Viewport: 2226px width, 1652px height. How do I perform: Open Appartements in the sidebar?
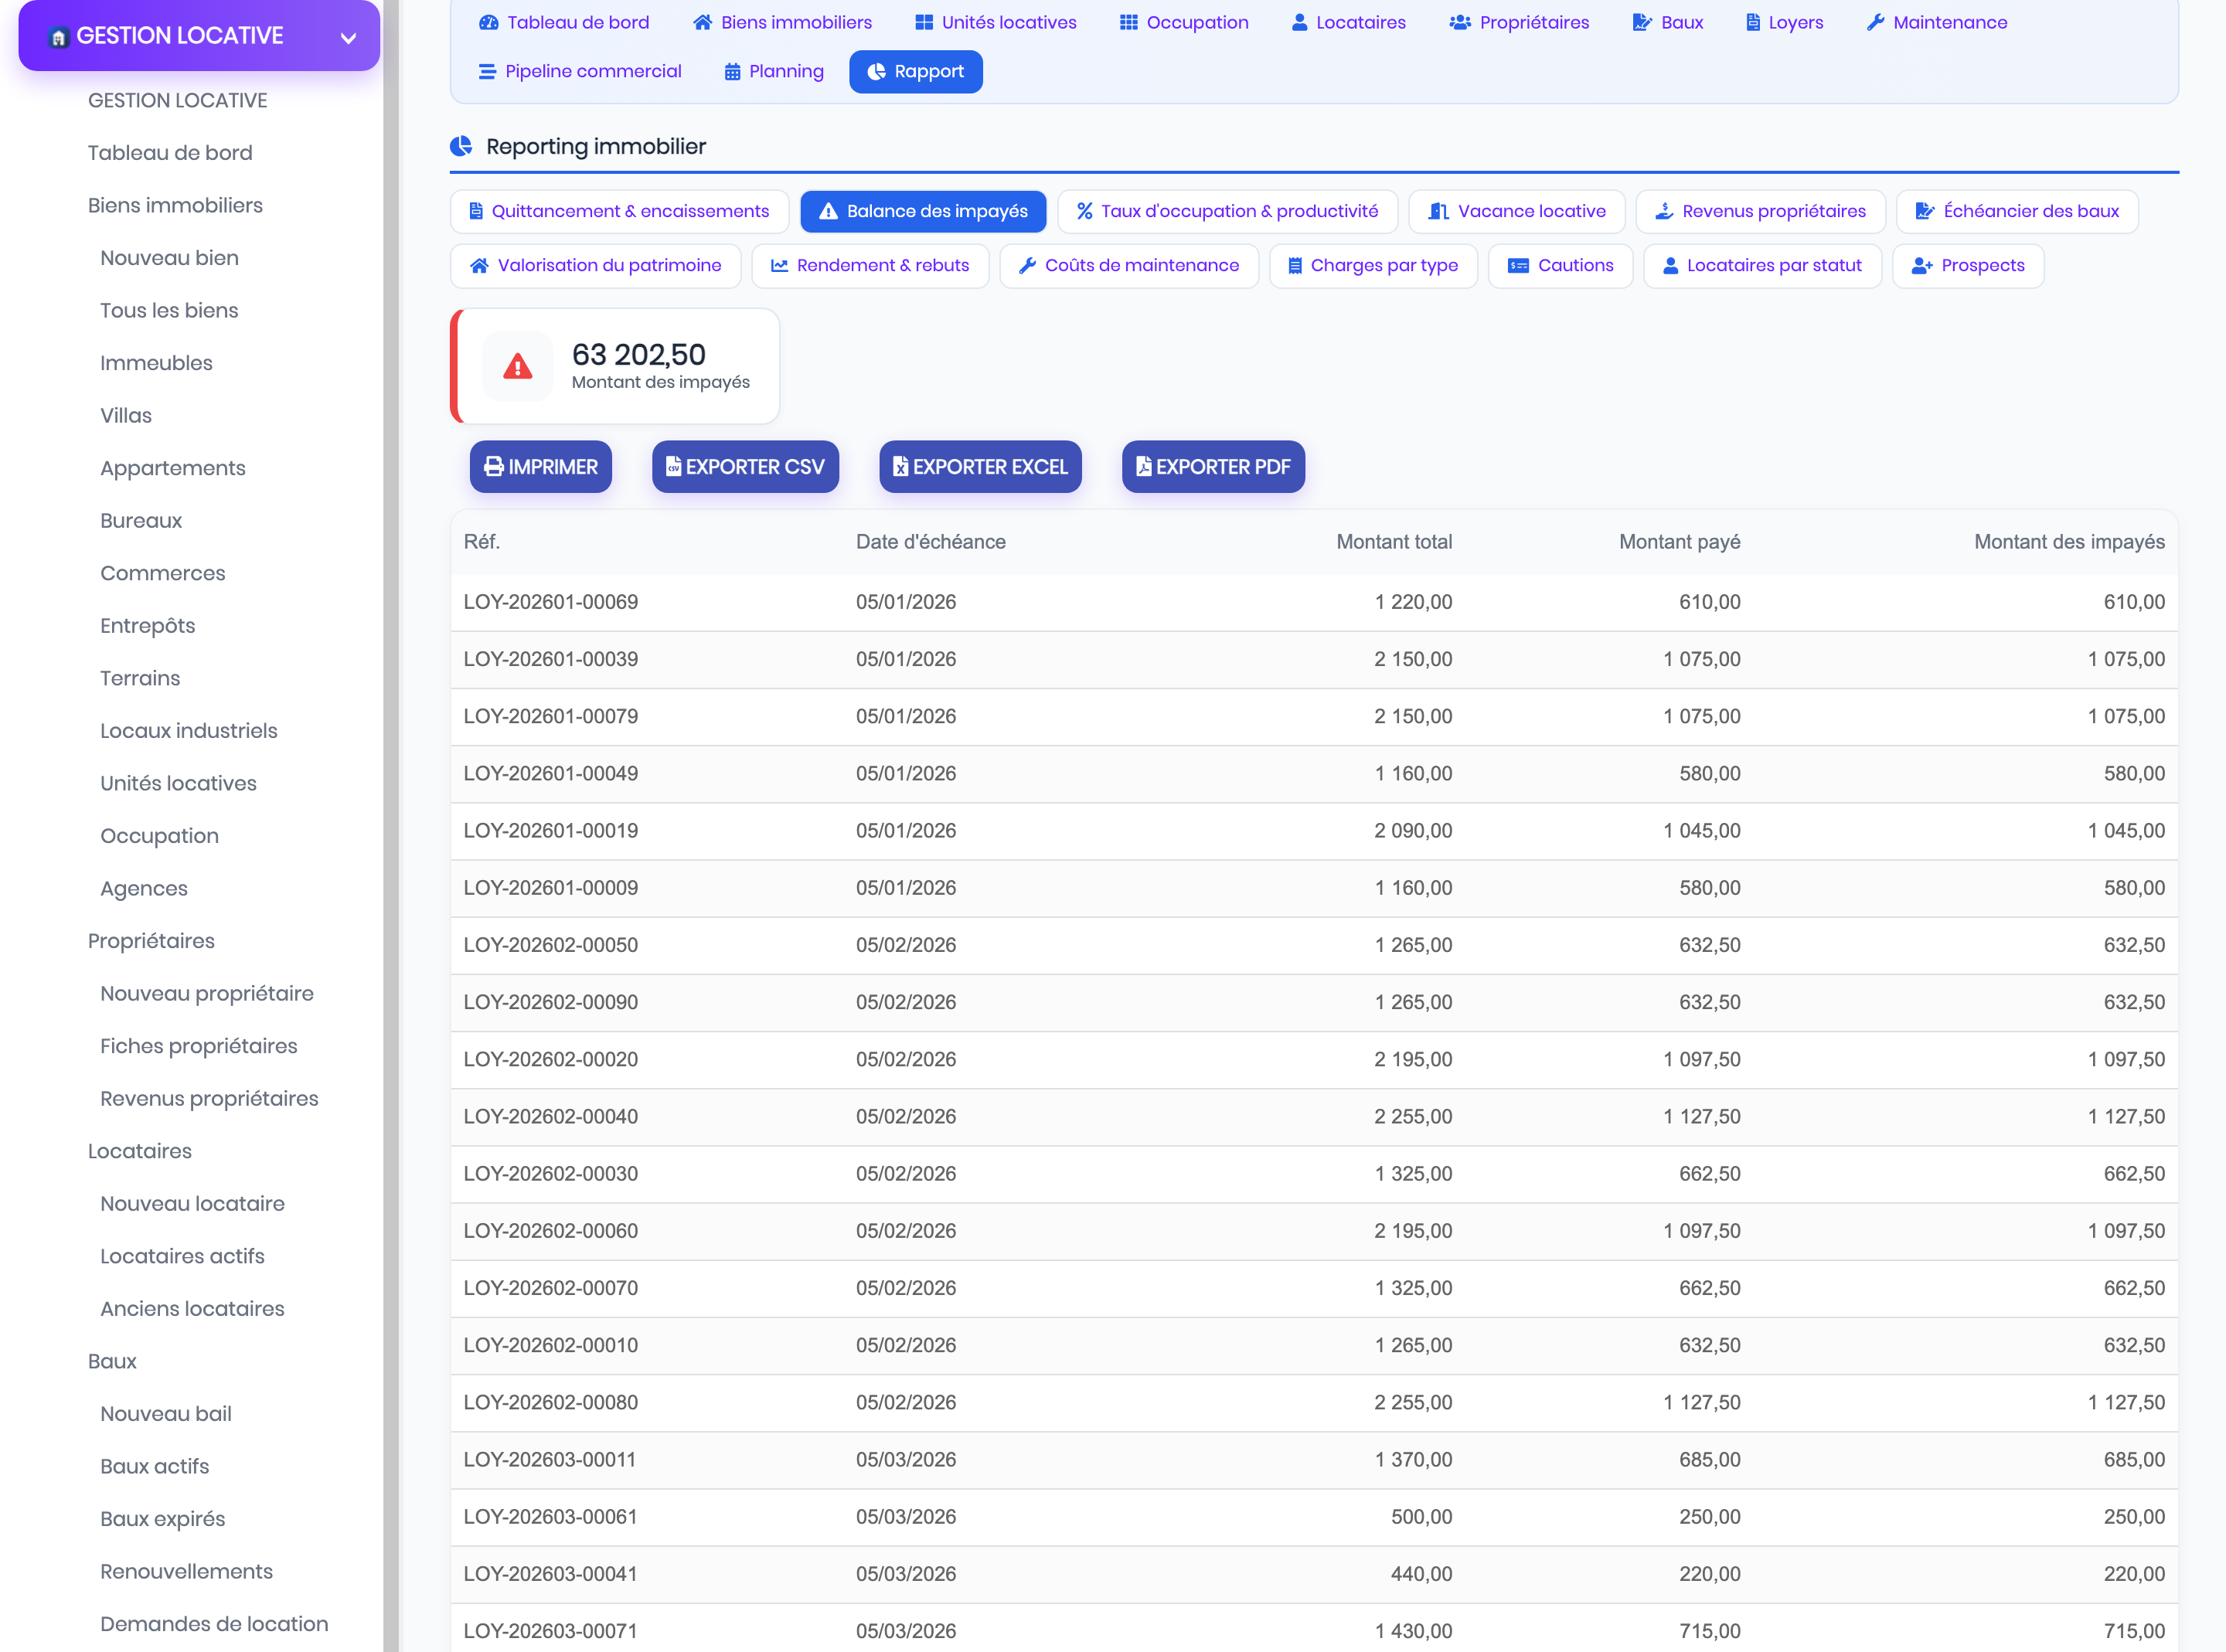coord(172,468)
